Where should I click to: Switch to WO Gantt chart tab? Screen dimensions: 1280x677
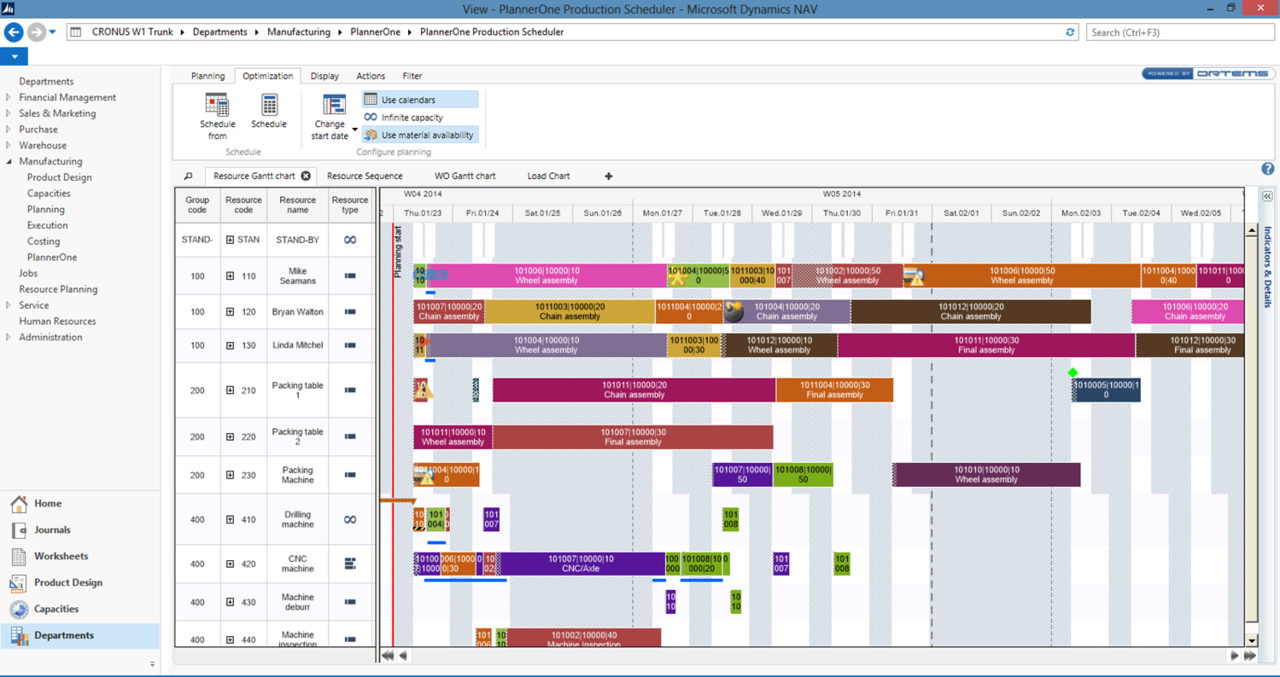pyautogui.click(x=465, y=176)
